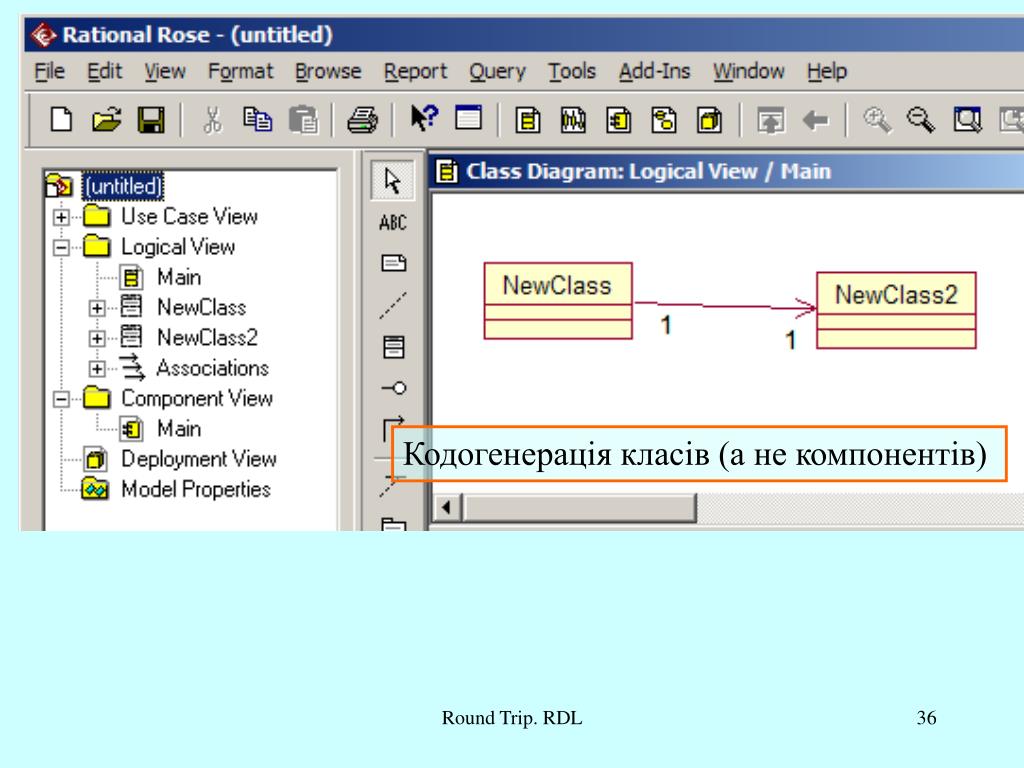This screenshot has width=1024, height=768.
Task: Click the New model toolbar icon
Action: pos(61,120)
